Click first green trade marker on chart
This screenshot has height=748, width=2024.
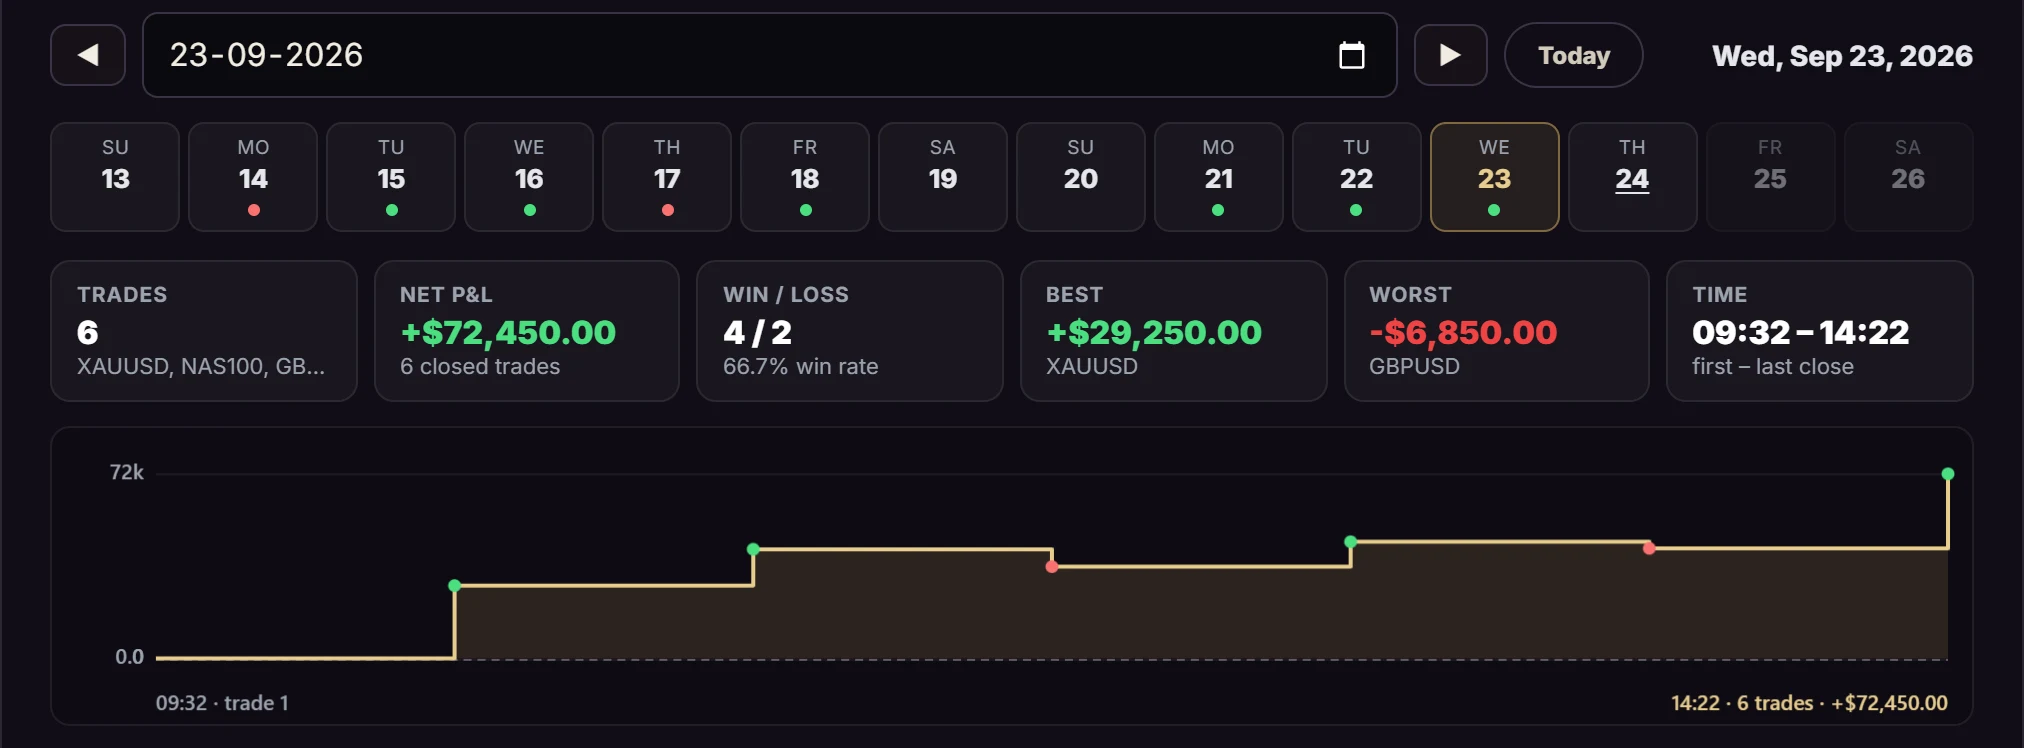click(x=455, y=585)
